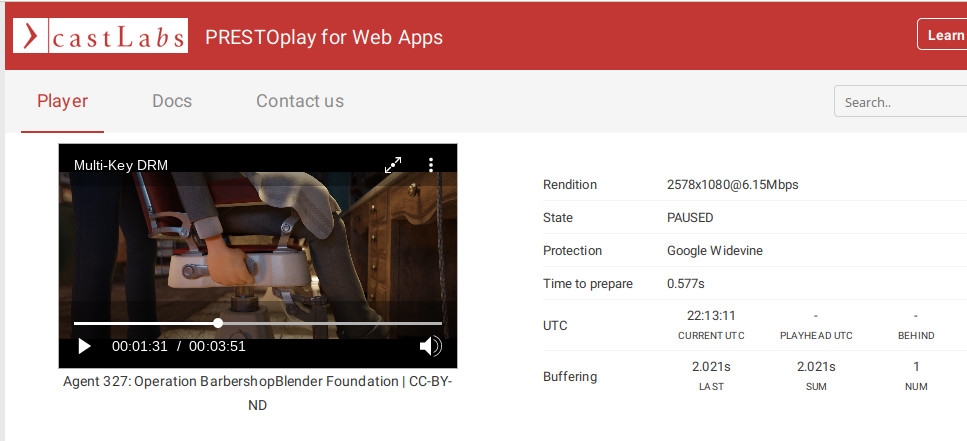This screenshot has width=967, height=441.
Task: Click total duration 00:03:51
Action: [x=217, y=346]
